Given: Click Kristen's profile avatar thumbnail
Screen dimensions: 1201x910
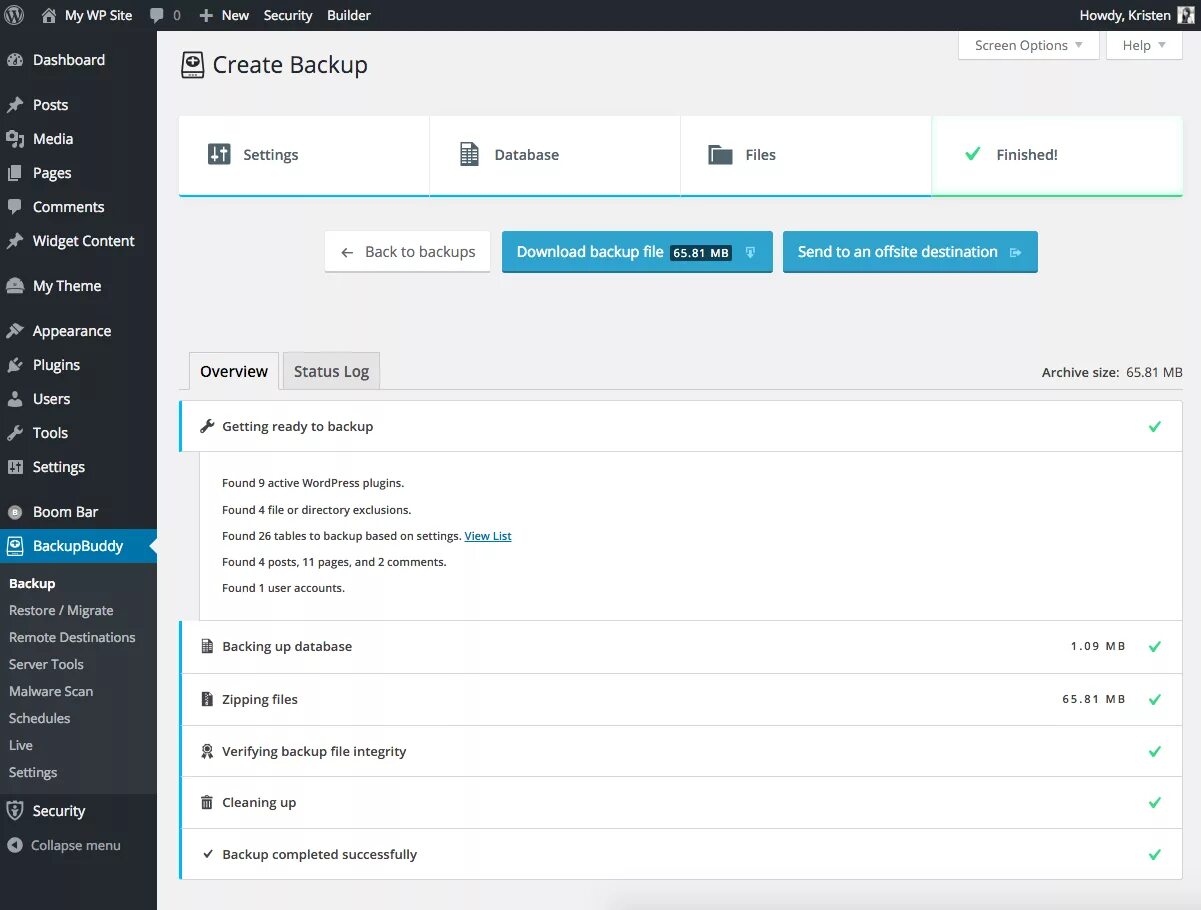Looking at the screenshot, I should tap(1186, 14).
